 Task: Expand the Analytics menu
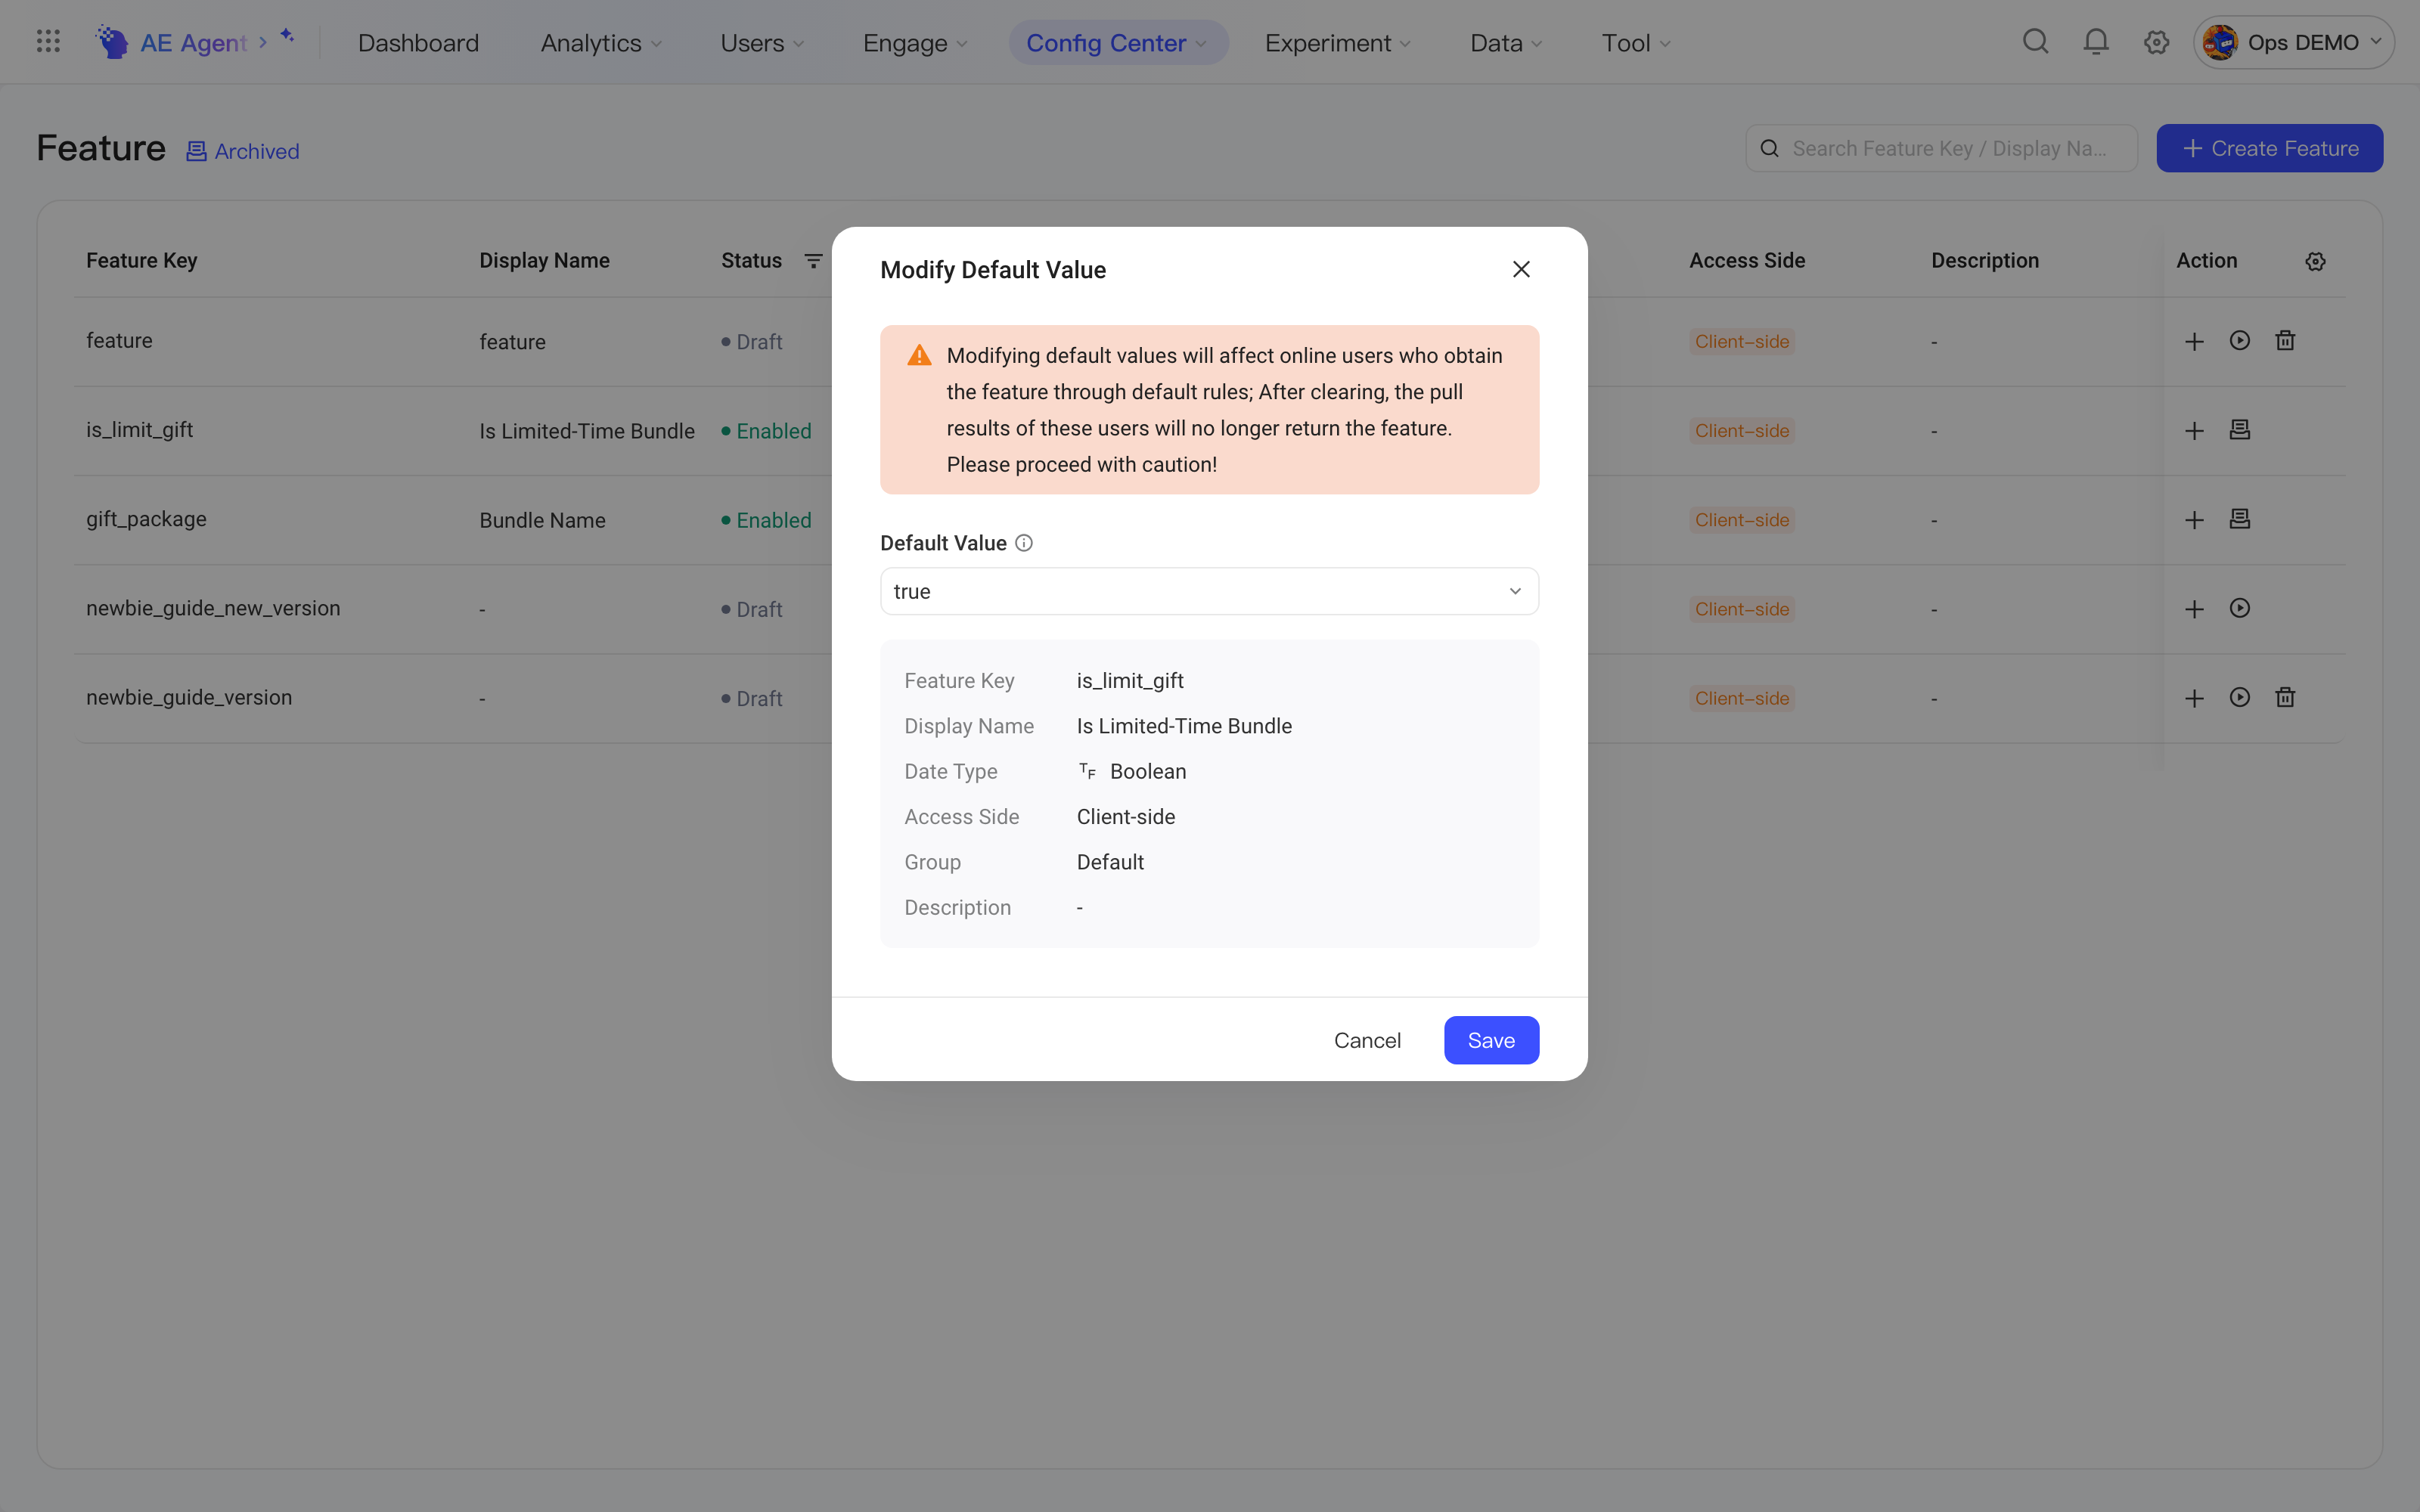pyautogui.click(x=601, y=43)
